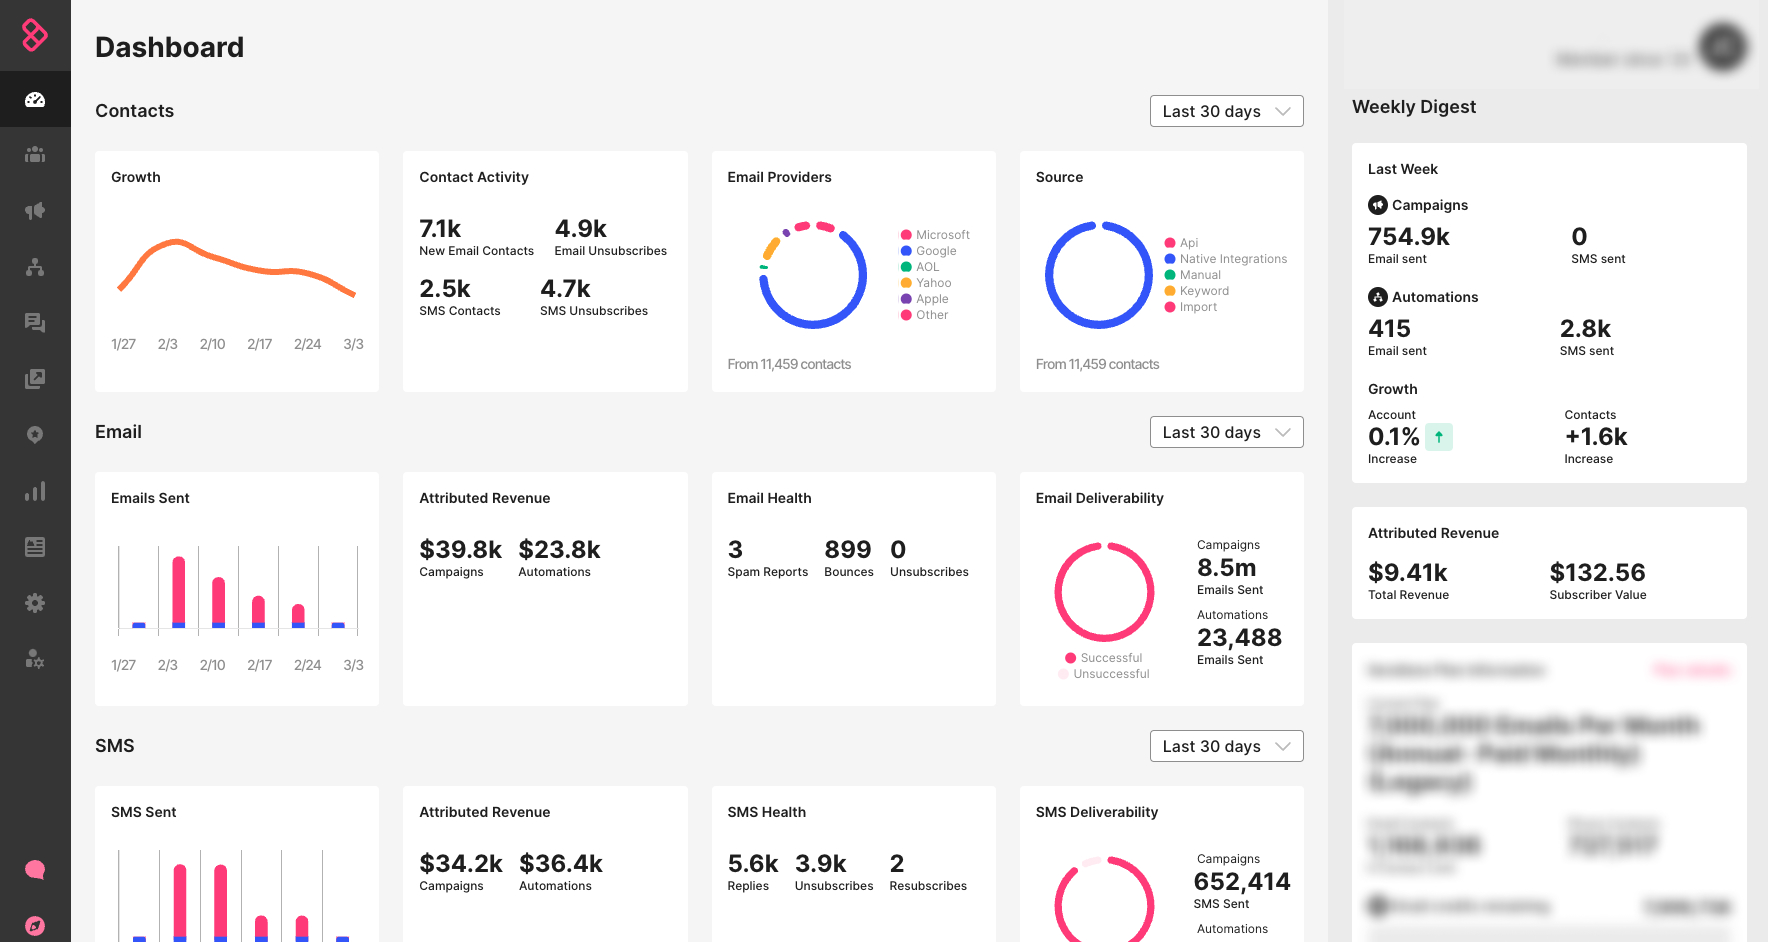
Task: Click the pink compass icon at sidebar bottom
Action: (35, 925)
